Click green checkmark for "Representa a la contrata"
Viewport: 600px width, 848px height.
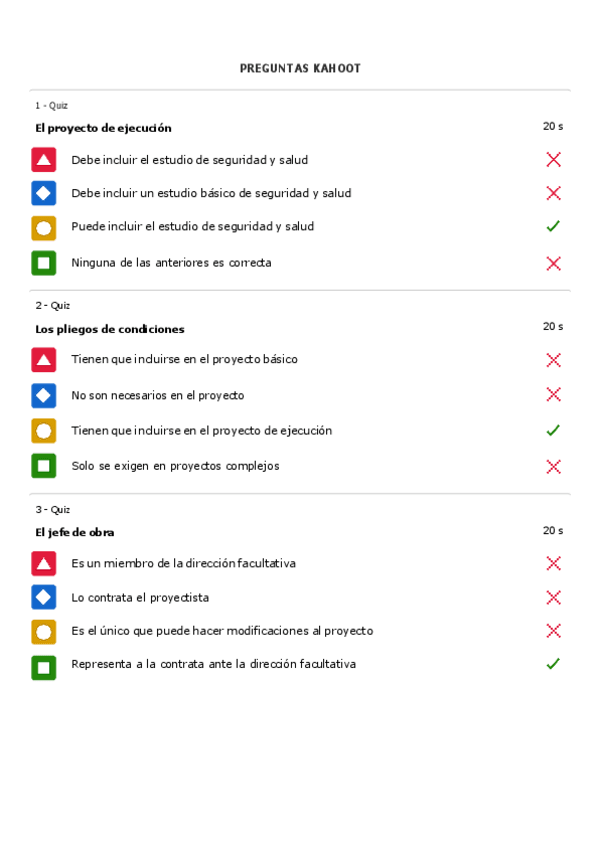click(x=553, y=664)
